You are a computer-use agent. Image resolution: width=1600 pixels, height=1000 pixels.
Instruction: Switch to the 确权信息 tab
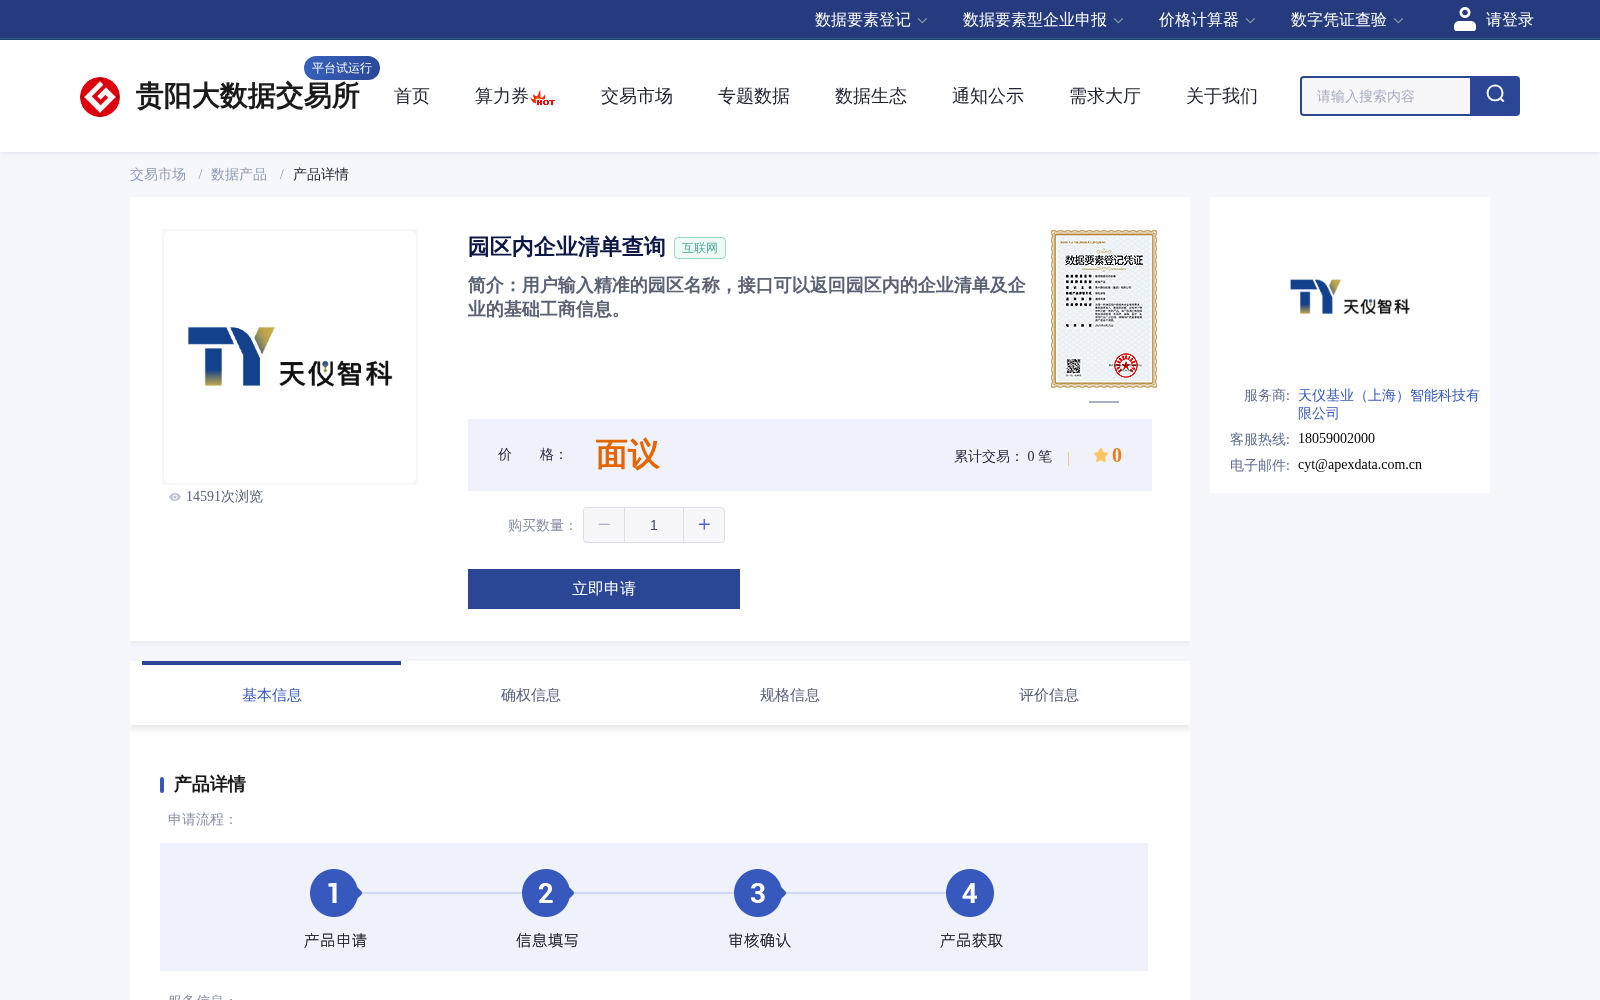531,695
